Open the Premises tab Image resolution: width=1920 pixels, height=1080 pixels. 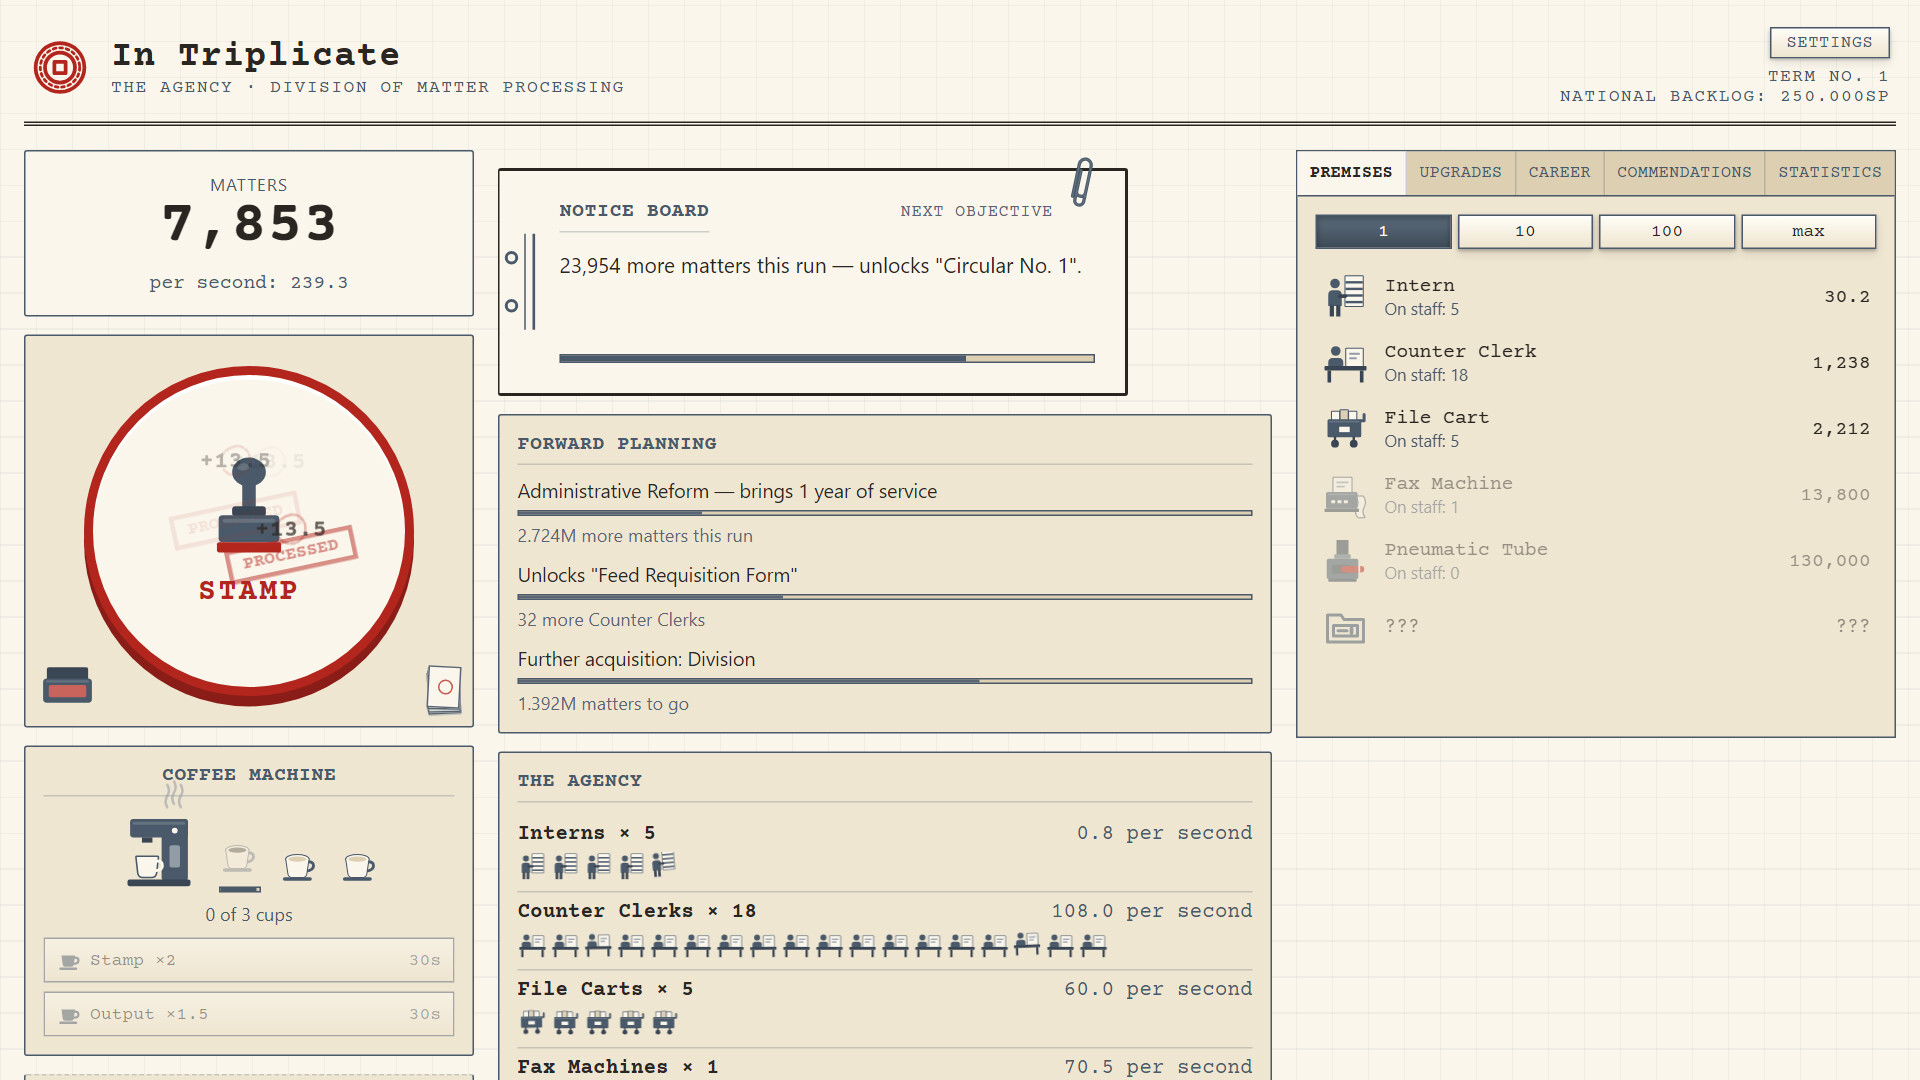1351,172
